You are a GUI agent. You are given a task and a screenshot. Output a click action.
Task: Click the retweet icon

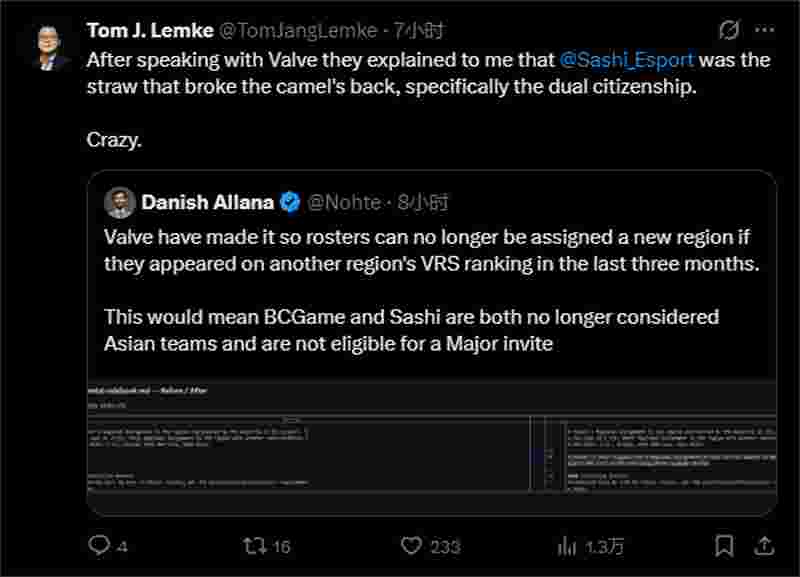click(x=254, y=546)
